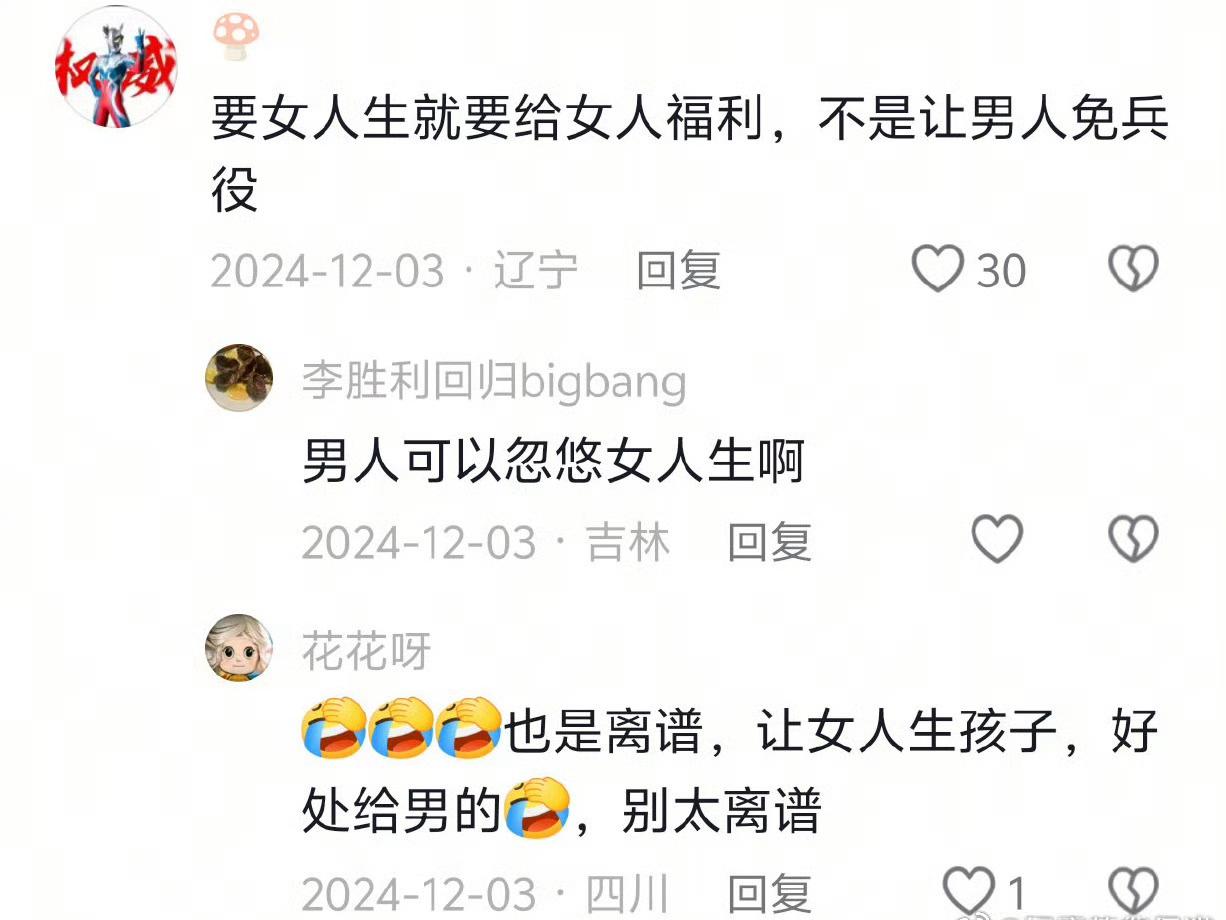
Task: Dislike the top comment from 辽宁
Action: point(1133,269)
